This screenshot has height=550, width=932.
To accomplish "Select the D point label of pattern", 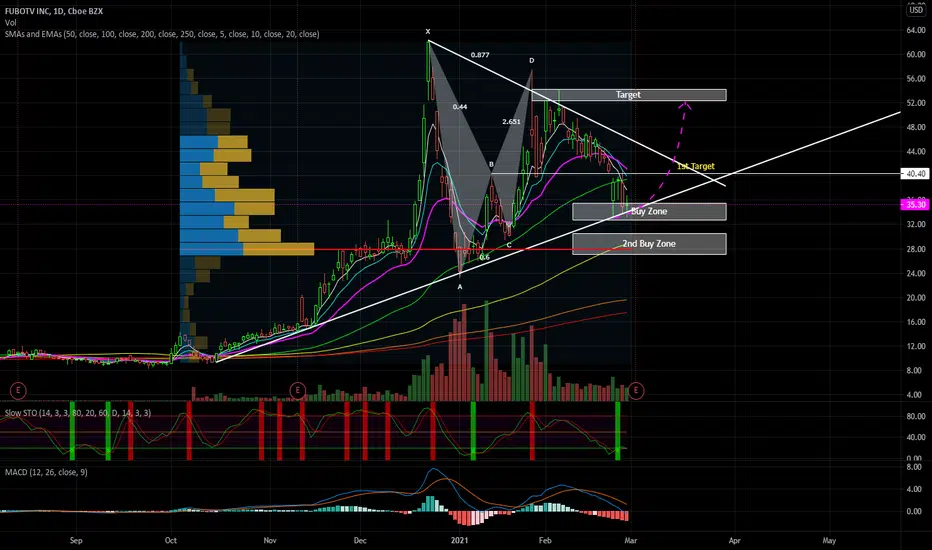I will pos(532,61).
